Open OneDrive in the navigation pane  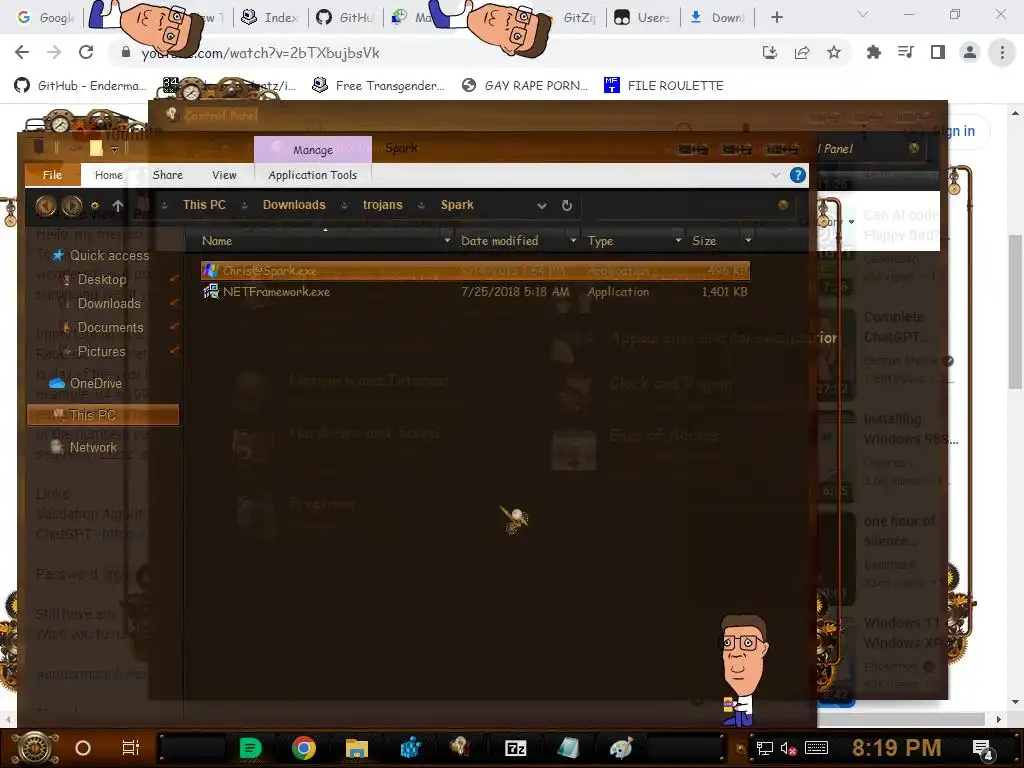[x=86, y=383]
